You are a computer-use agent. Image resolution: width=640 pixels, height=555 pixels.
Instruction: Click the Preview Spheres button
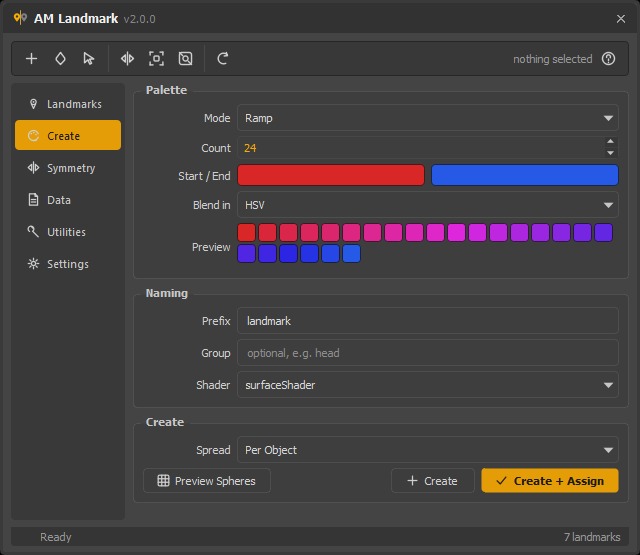[207, 481]
